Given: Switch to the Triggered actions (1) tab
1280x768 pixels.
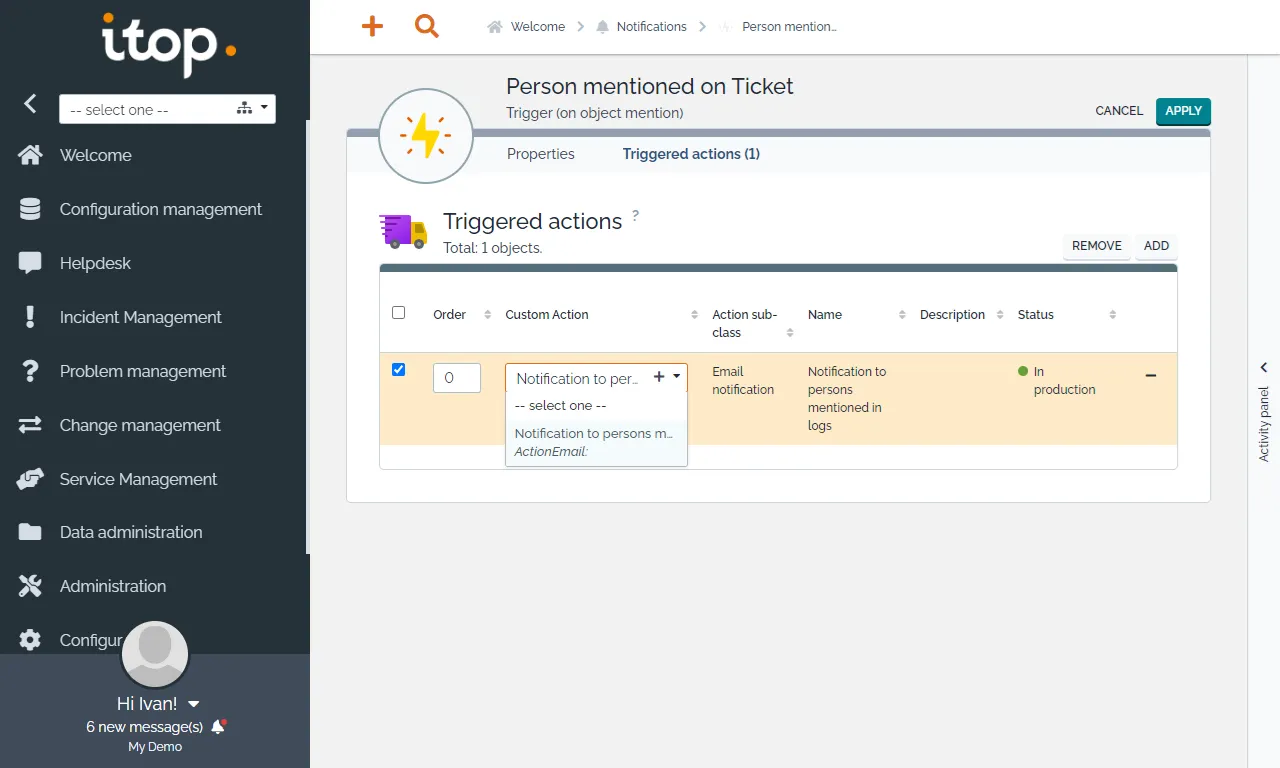Looking at the screenshot, I should [x=691, y=154].
